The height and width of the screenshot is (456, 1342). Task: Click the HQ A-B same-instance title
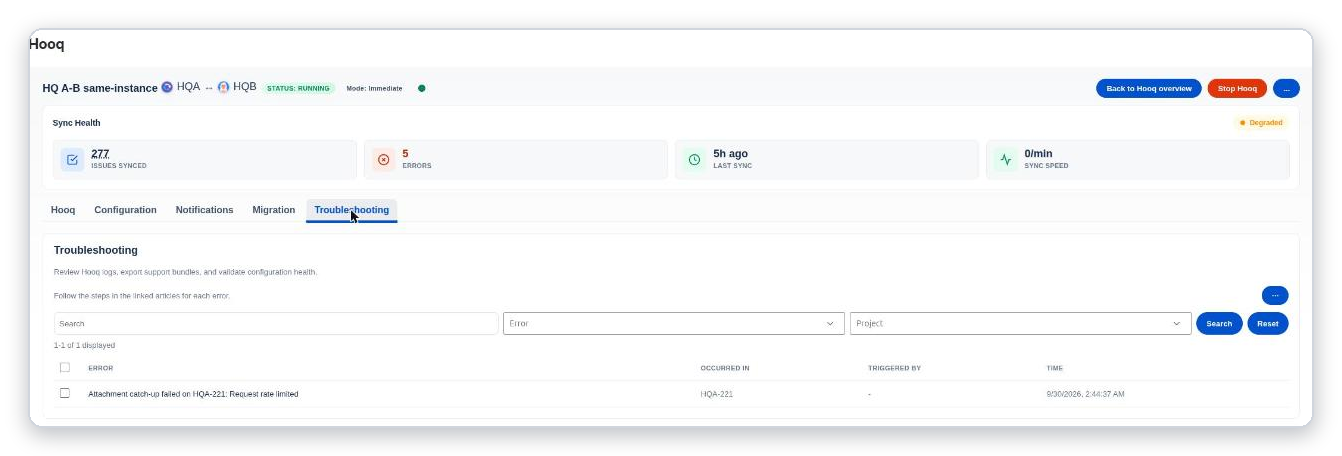tap(99, 88)
